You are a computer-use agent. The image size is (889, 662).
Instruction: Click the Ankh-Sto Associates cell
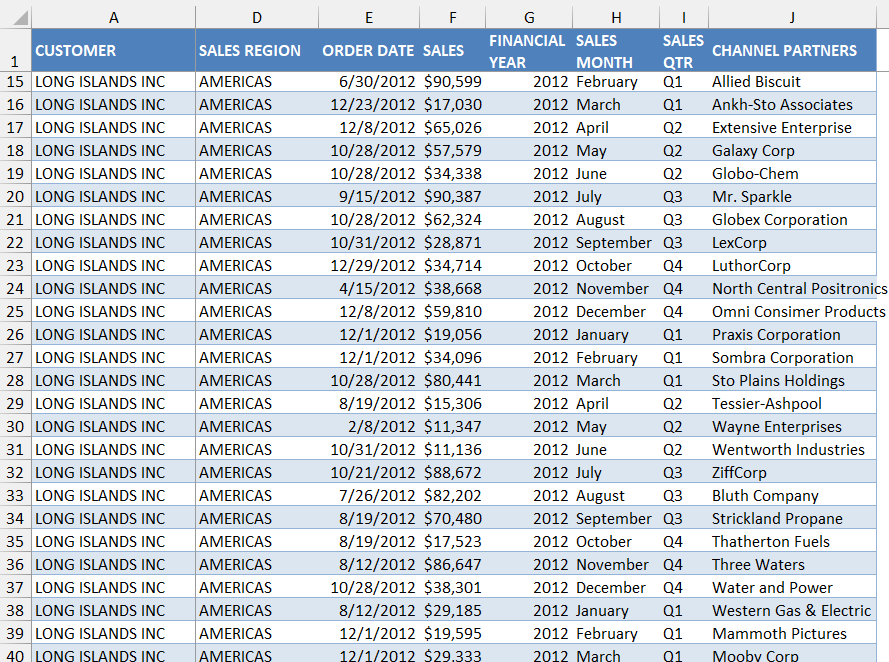point(792,105)
